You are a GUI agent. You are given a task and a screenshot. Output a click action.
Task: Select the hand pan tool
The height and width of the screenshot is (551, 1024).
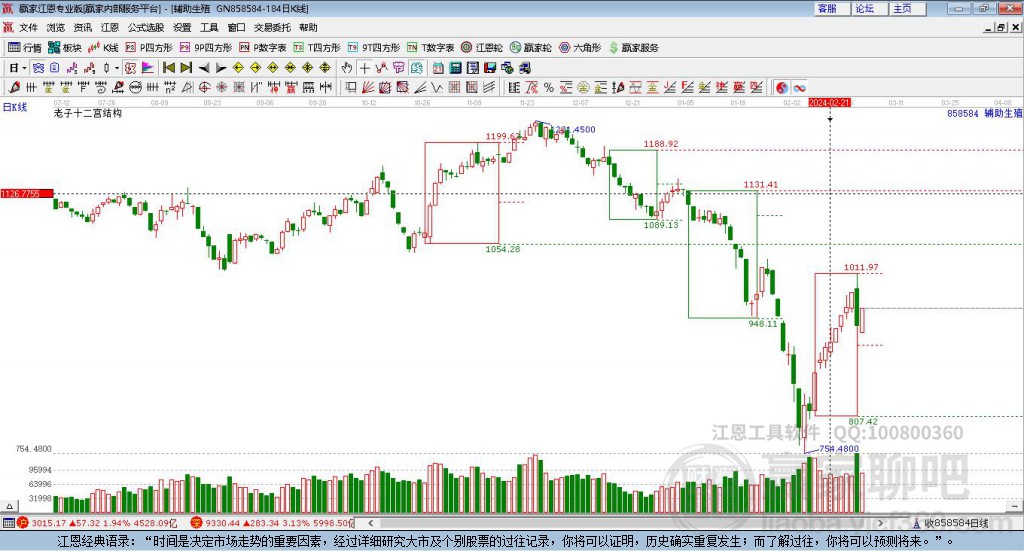[x=347, y=68]
